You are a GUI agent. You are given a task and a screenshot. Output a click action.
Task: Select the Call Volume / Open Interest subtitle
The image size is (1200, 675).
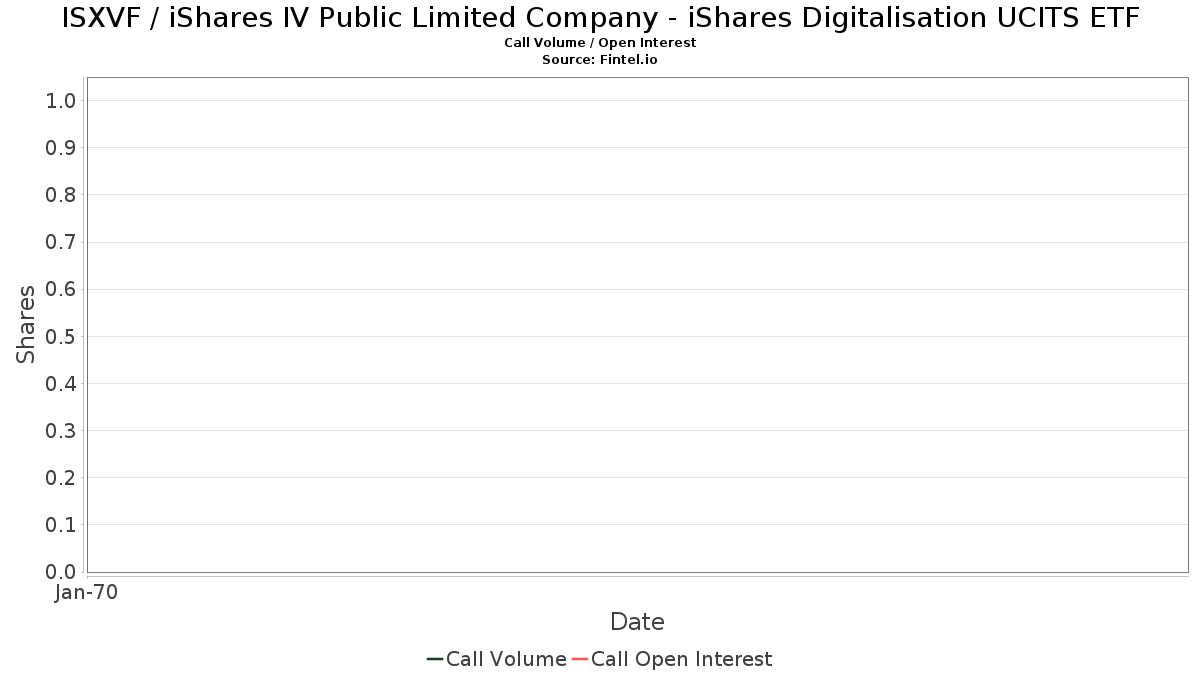coord(600,43)
